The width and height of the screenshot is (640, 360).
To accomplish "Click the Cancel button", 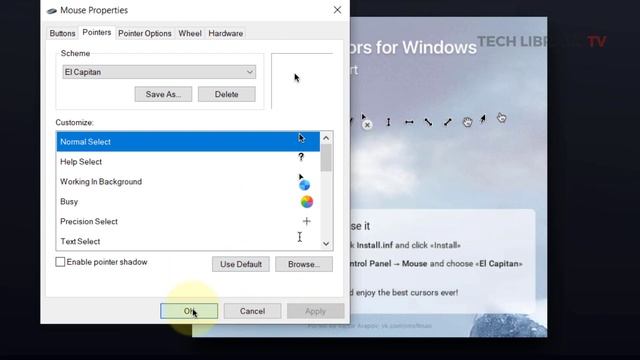I will coord(252,311).
